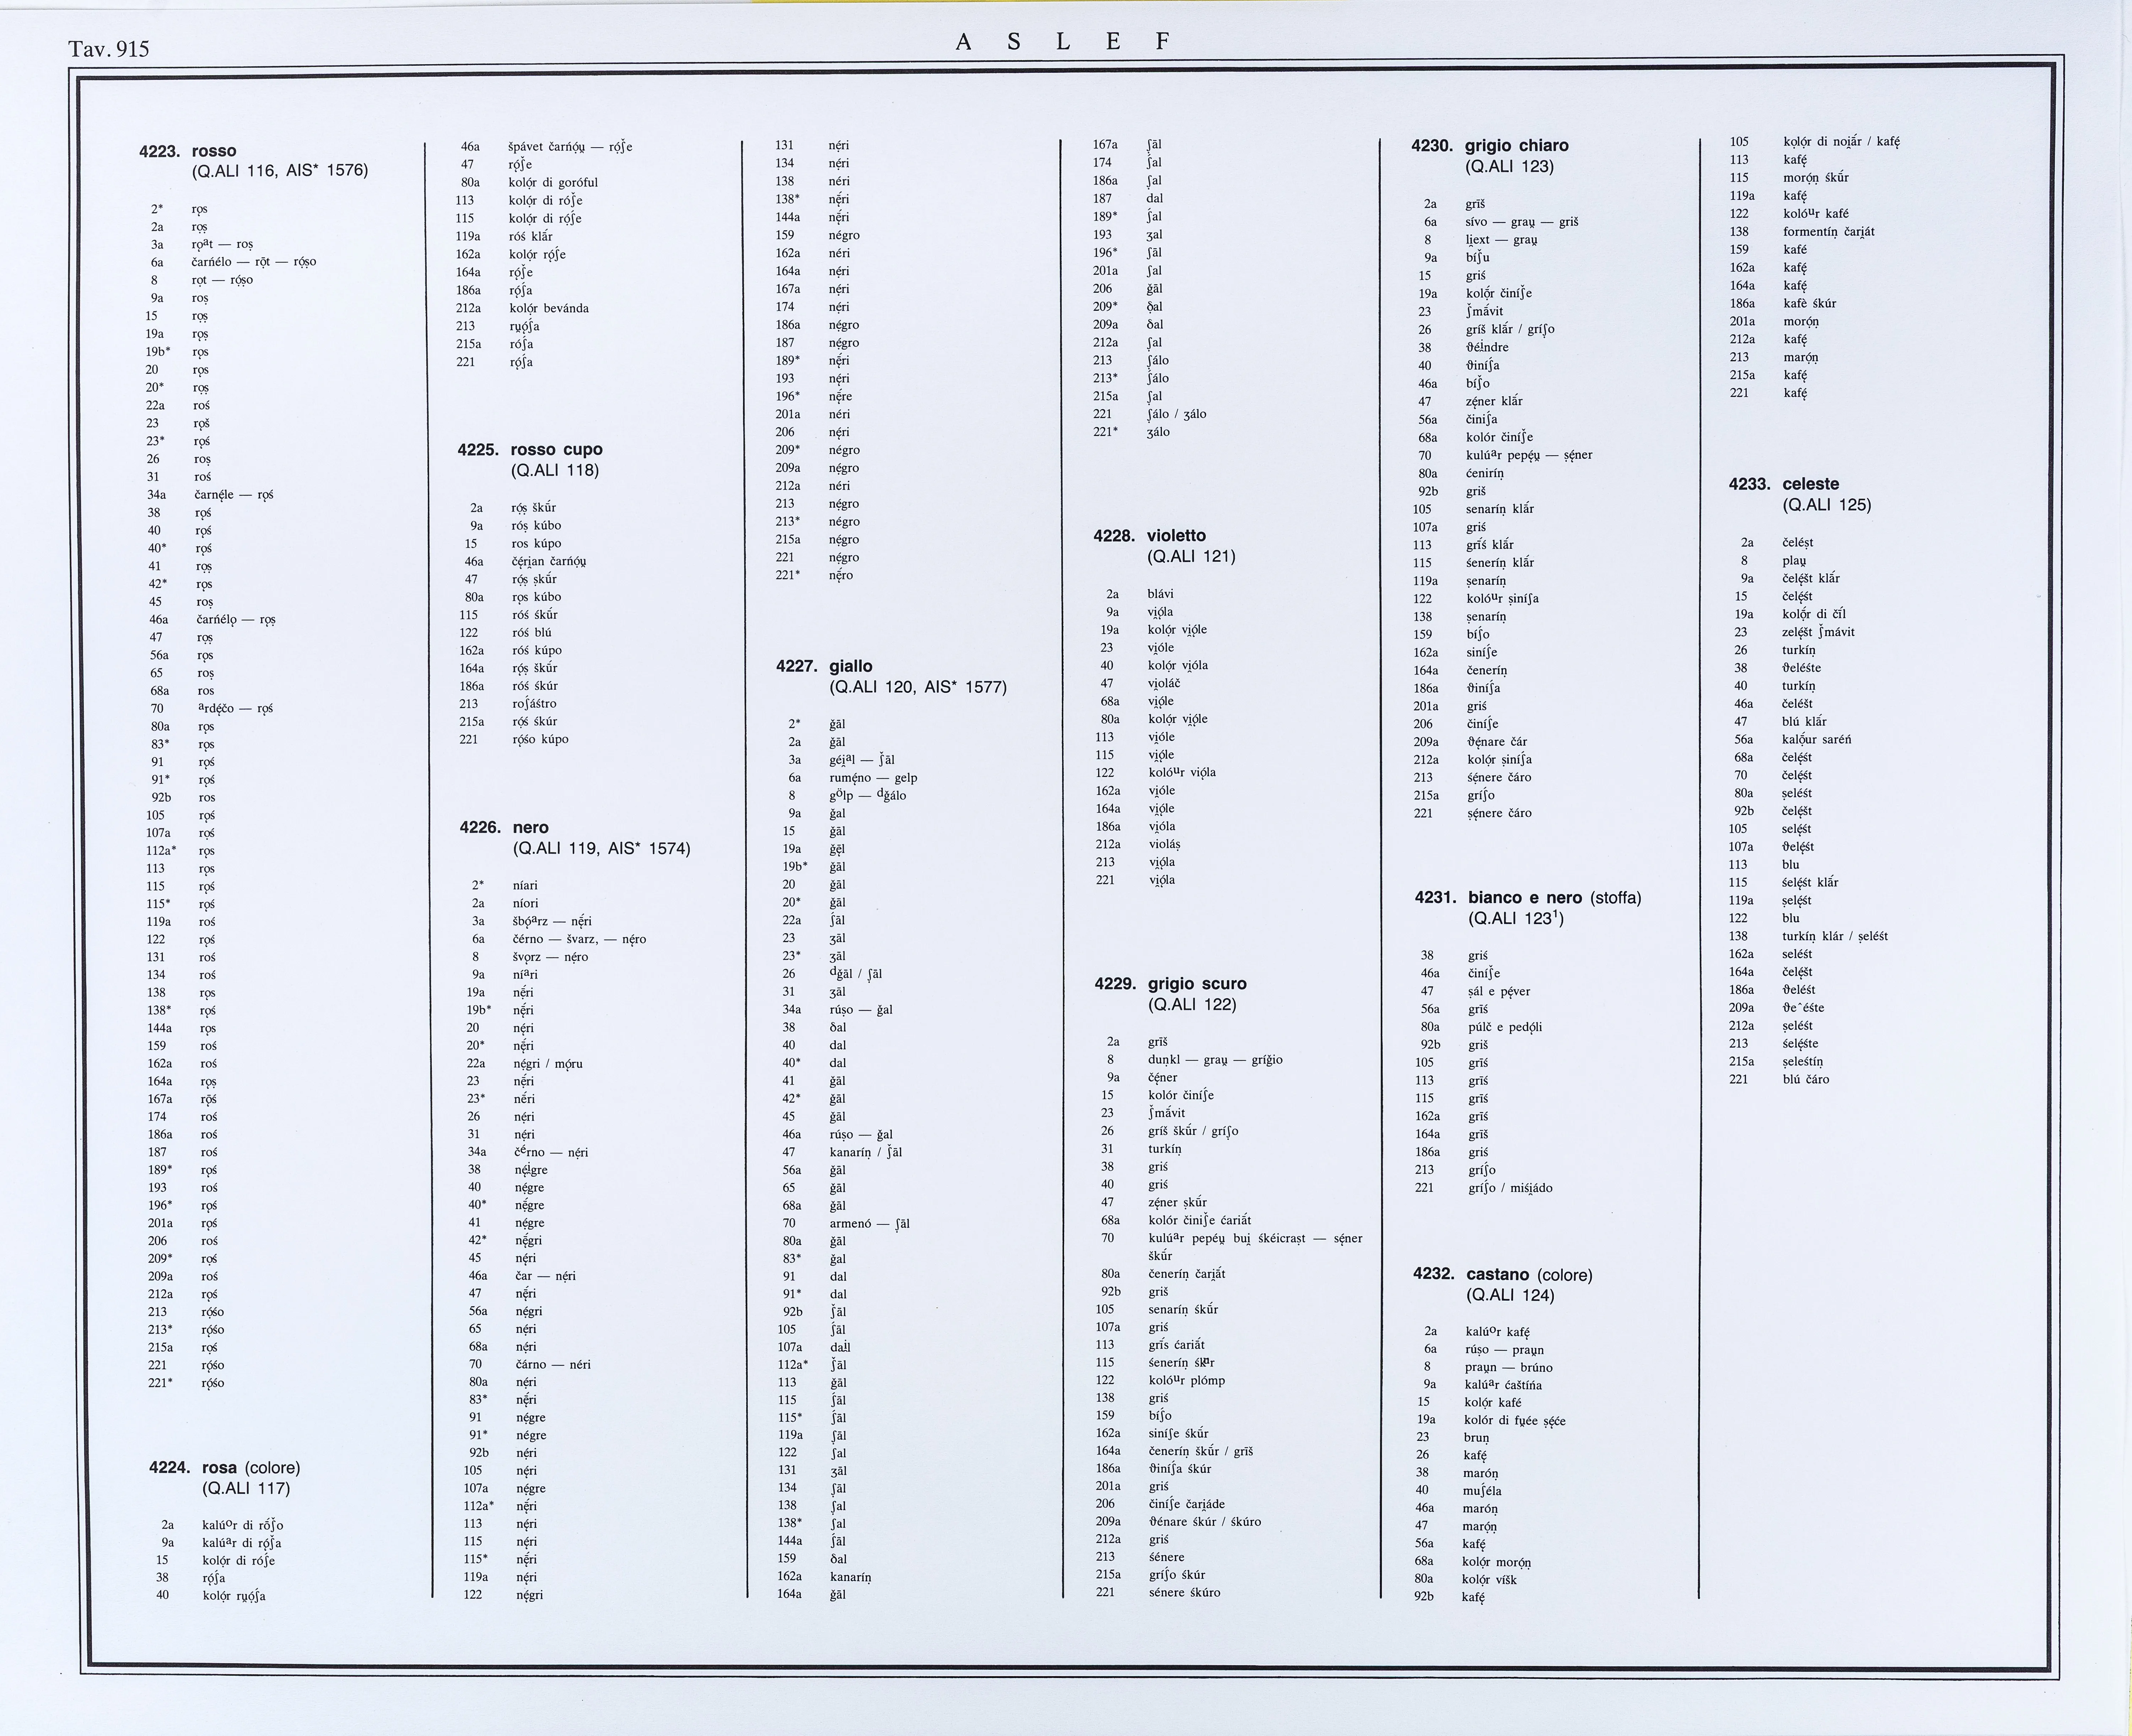Select the '4228. violetto' heading

coord(1149,536)
